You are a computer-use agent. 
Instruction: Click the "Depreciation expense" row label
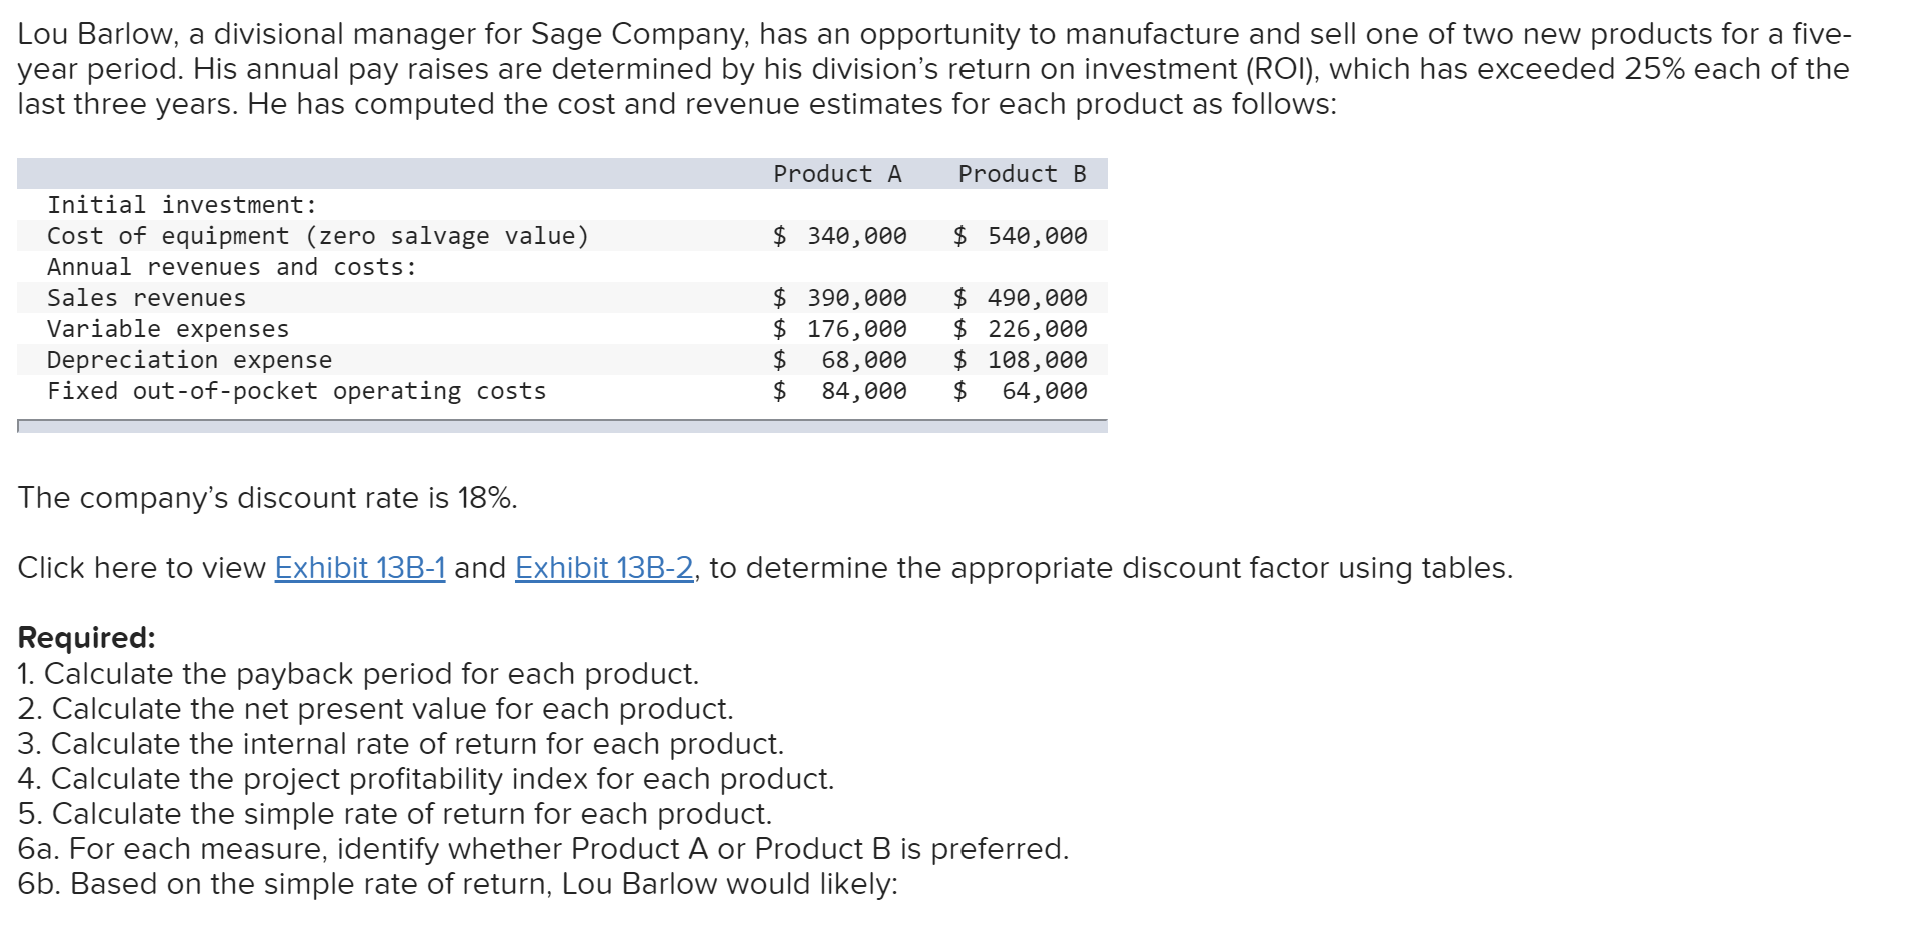(189, 360)
